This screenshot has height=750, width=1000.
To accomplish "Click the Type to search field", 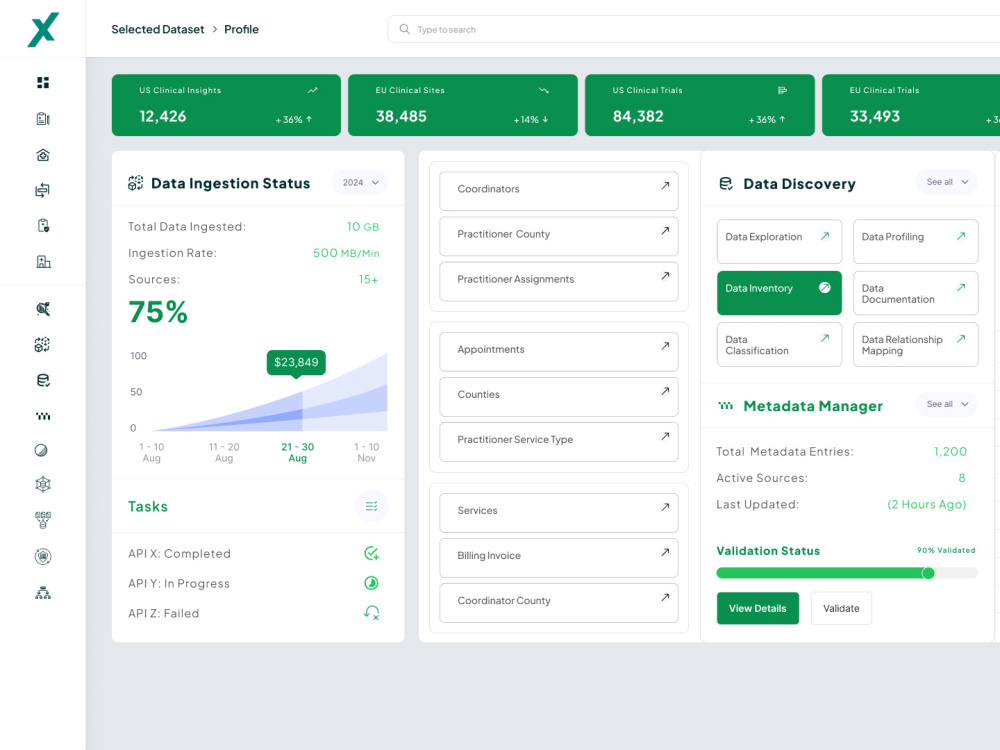I will [x=693, y=29].
